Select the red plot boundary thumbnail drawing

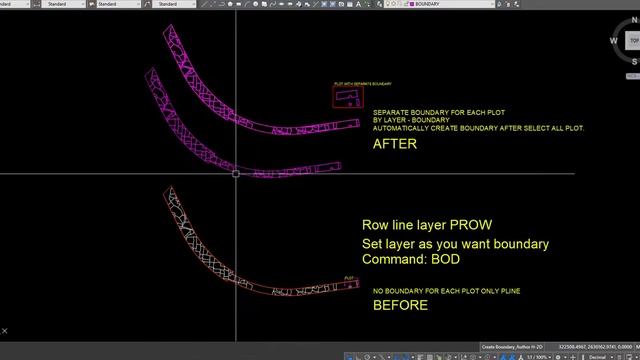[x=348, y=97]
